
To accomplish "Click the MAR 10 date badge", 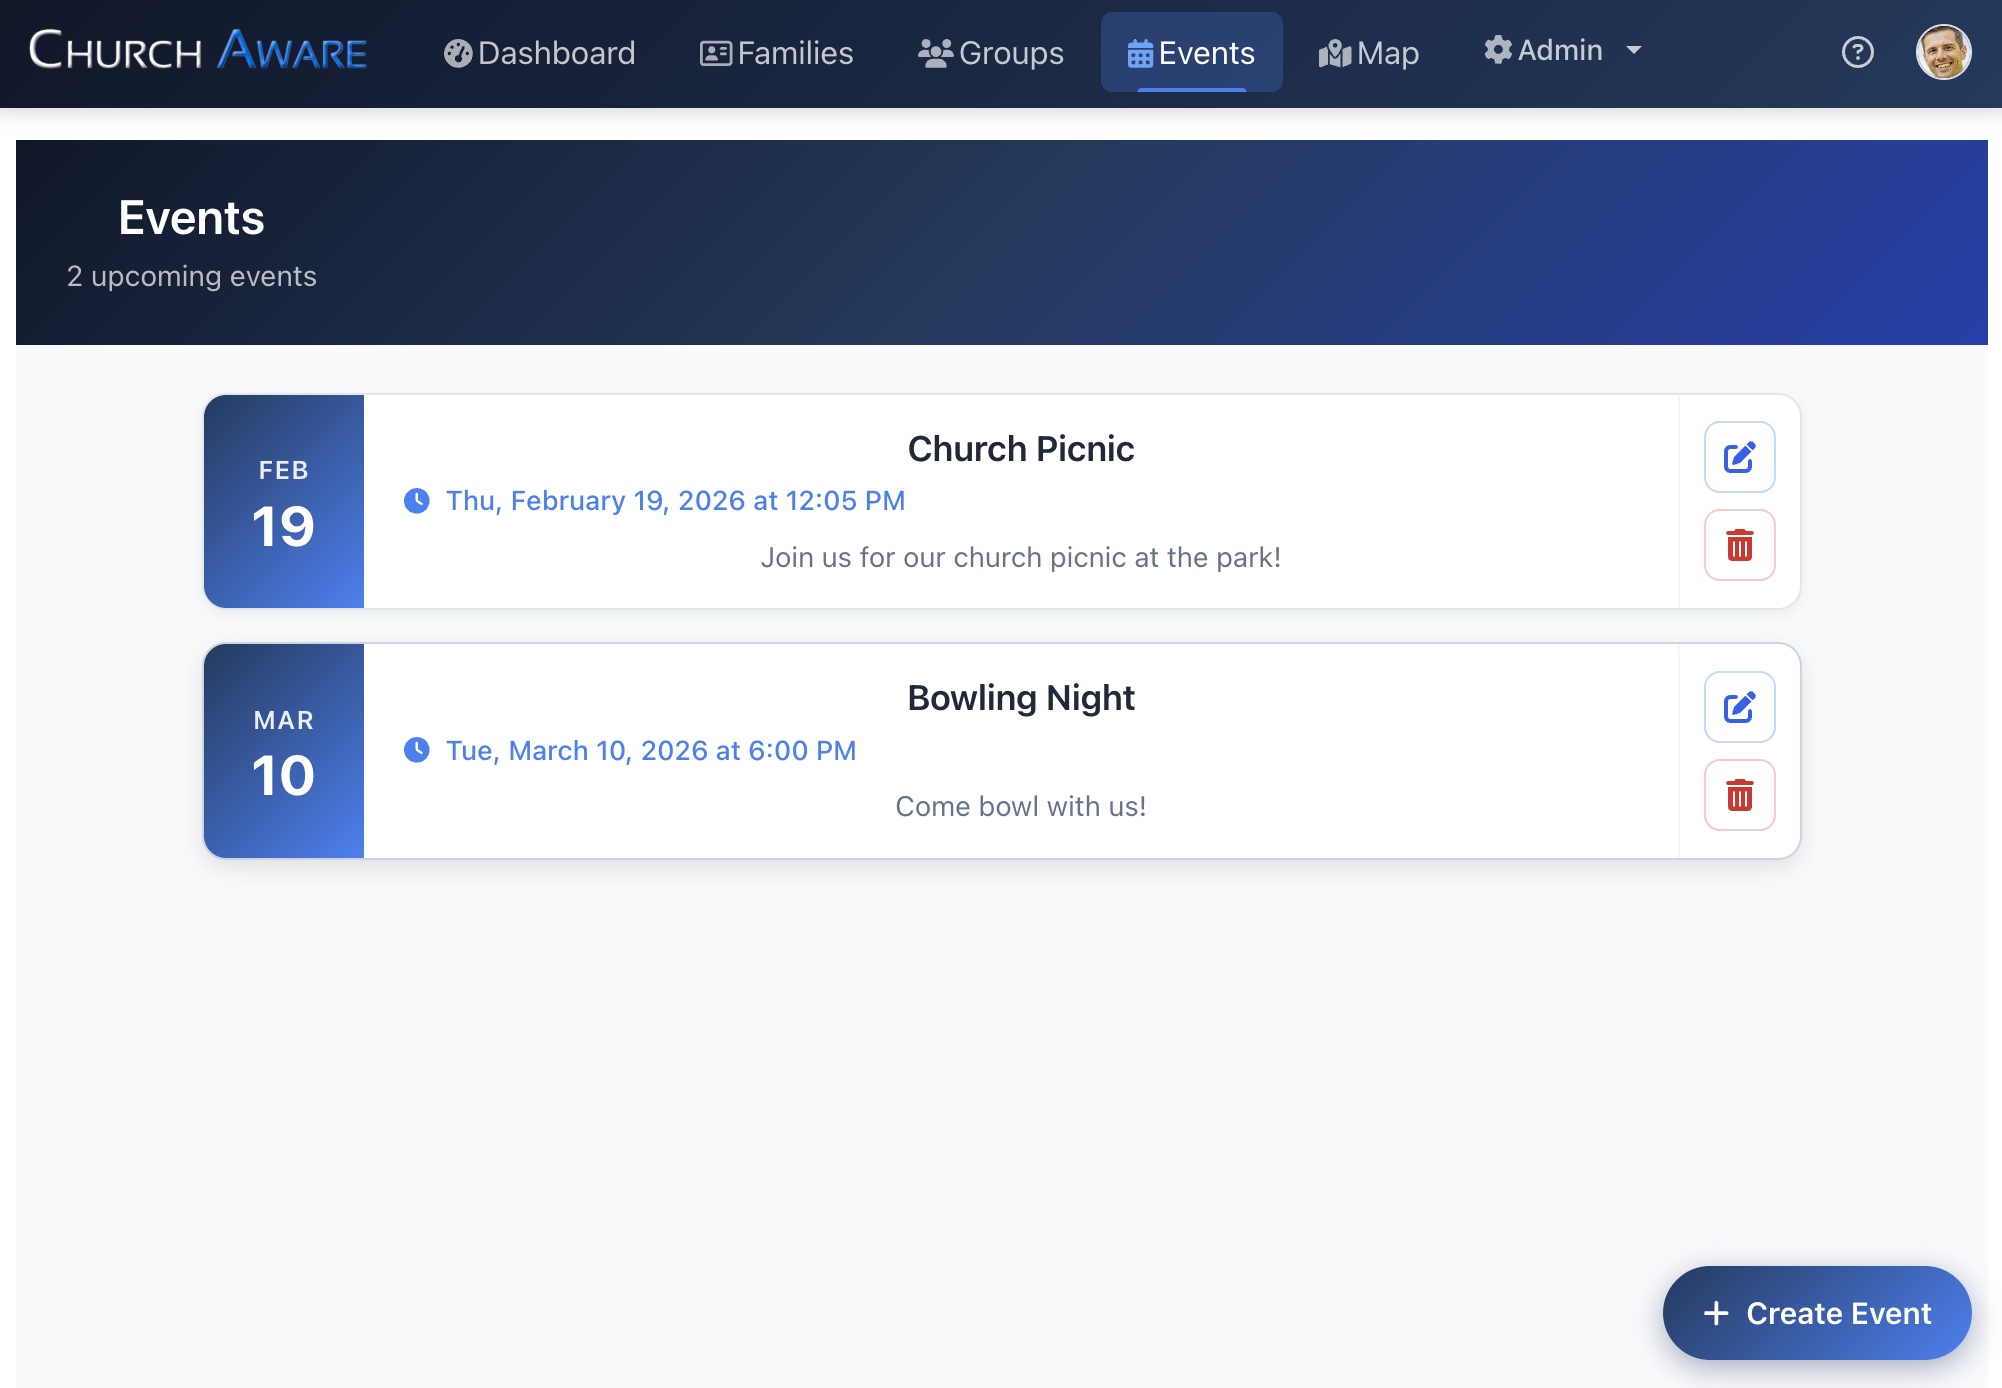I will [x=284, y=751].
